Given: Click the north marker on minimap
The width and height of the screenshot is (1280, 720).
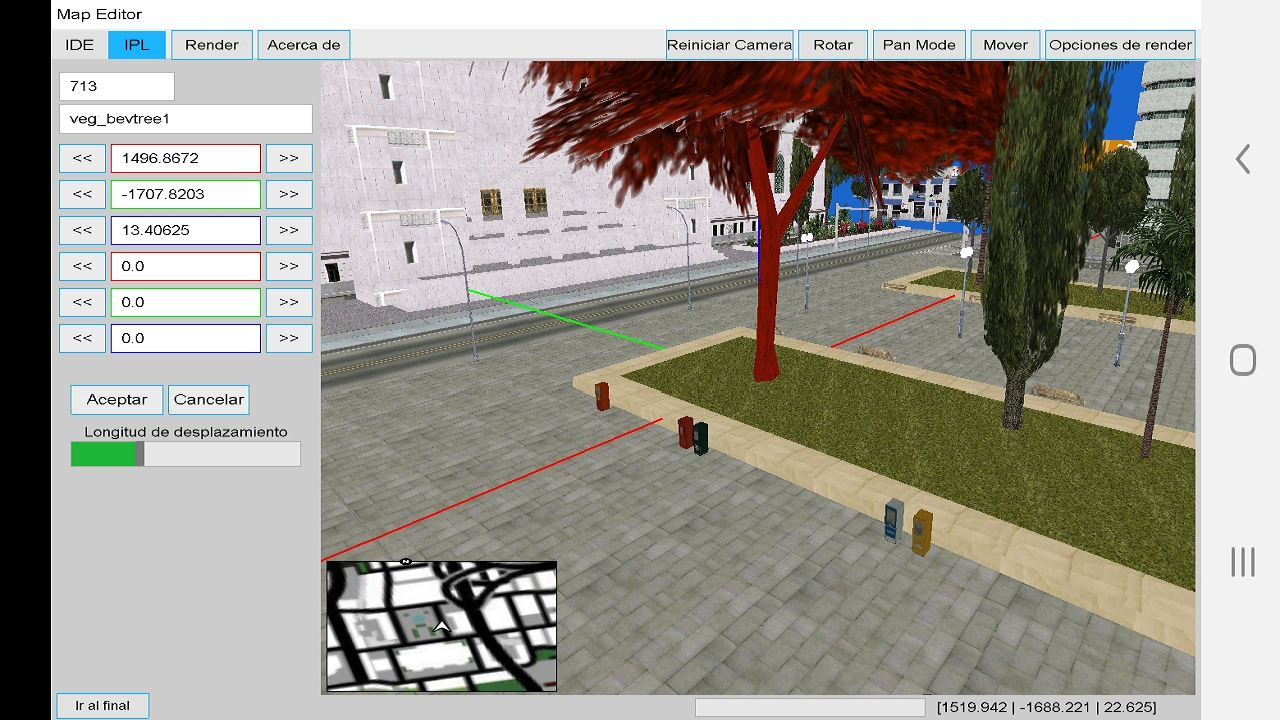Looking at the screenshot, I should 406,562.
